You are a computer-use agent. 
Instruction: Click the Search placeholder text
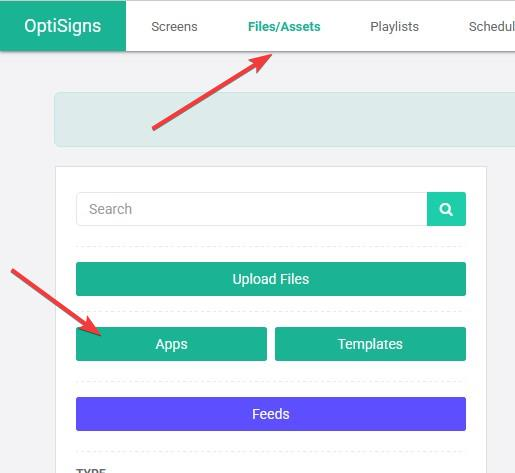pyautogui.click(x=110, y=209)
